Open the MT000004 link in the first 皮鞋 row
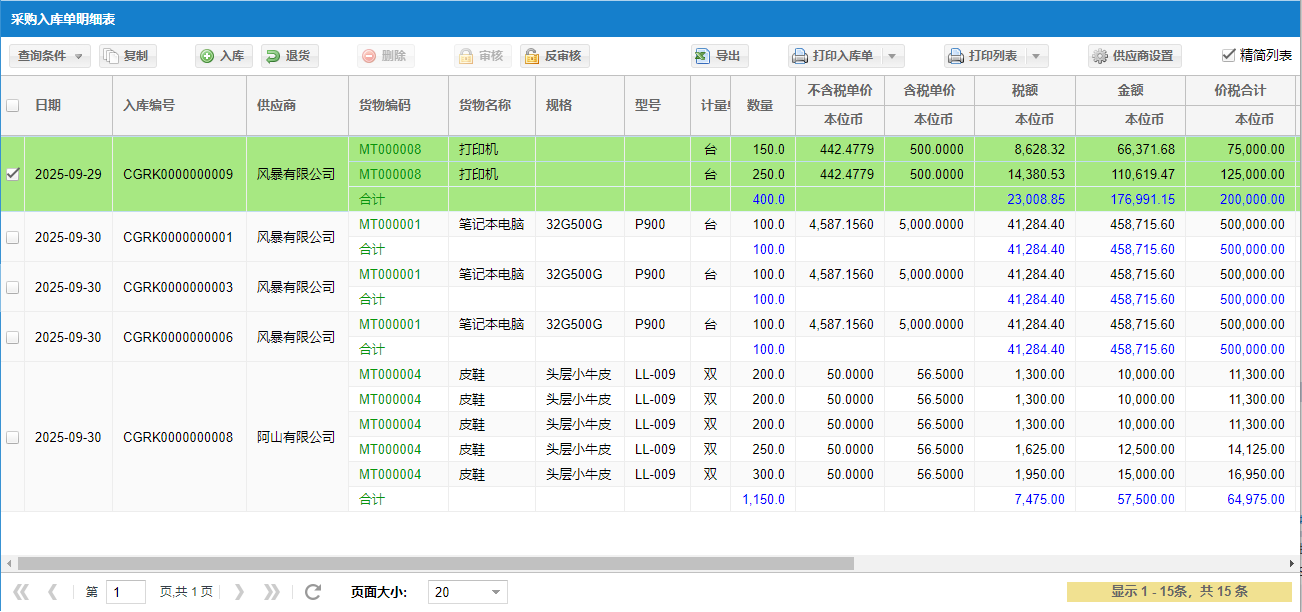This screenshot has width=1302, height=612. pos(390,374)
